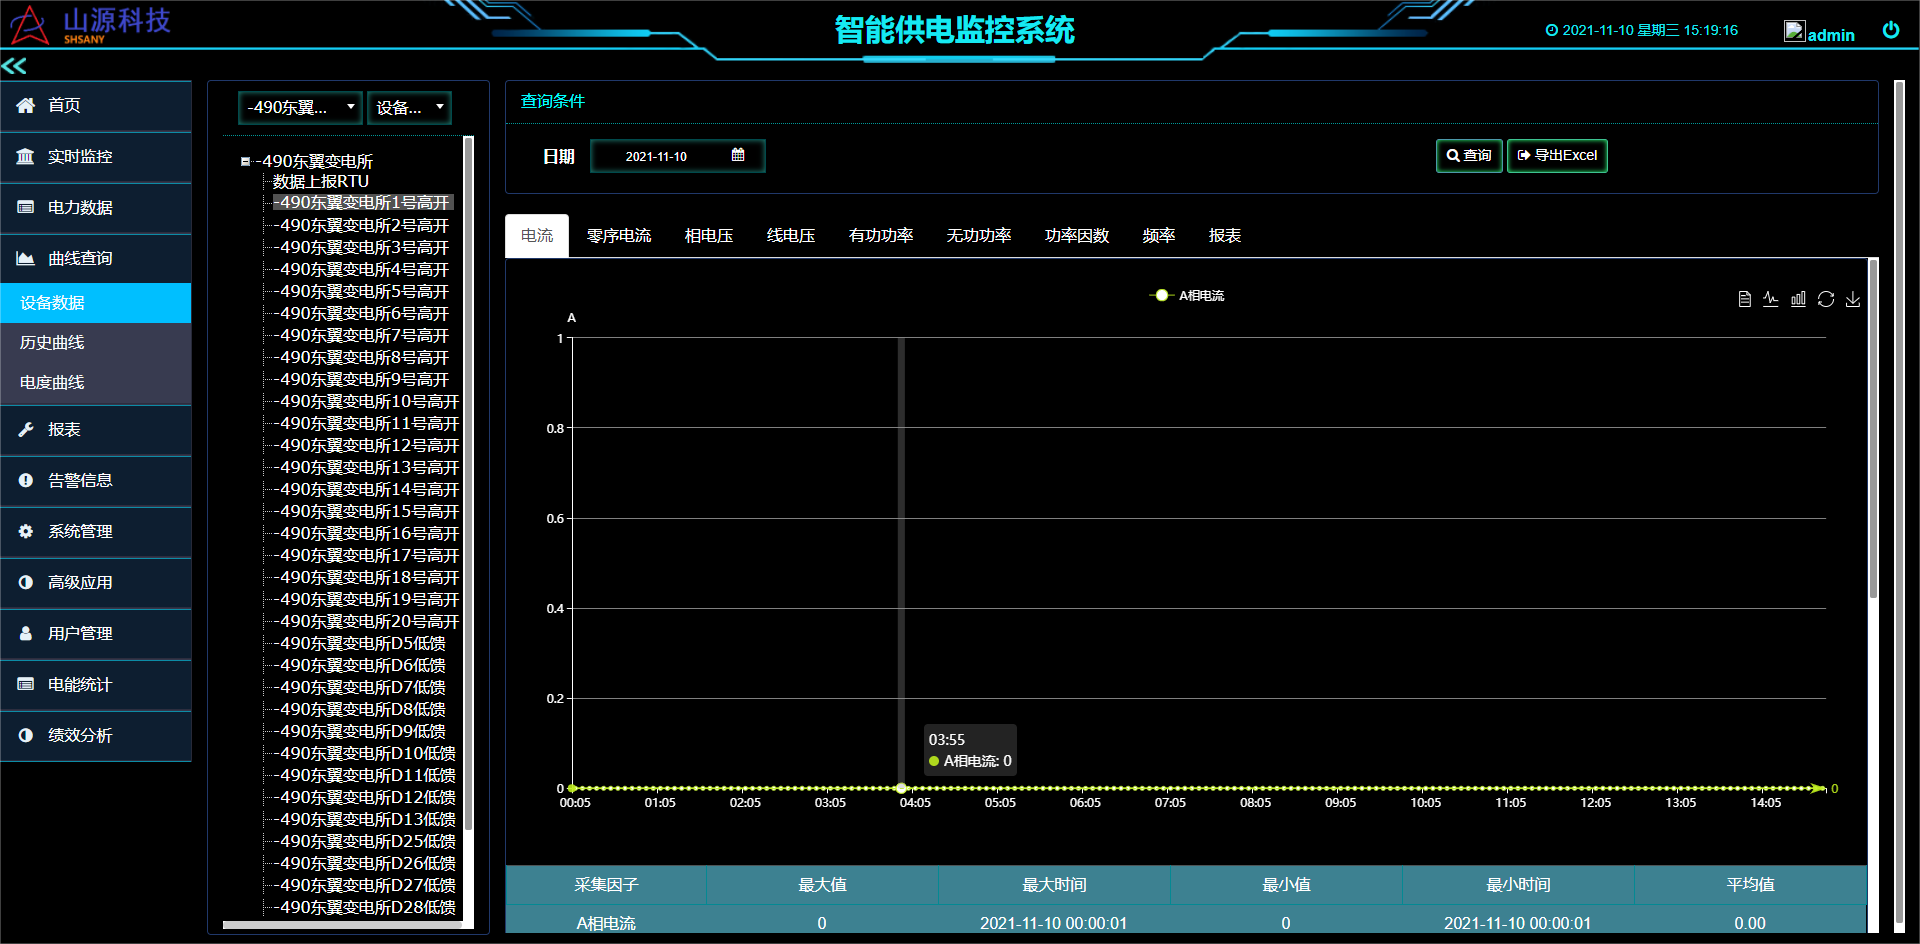Open calendar icon in date field
Viewport: 1920px width, 944px height.
click(x=738, y=155)
